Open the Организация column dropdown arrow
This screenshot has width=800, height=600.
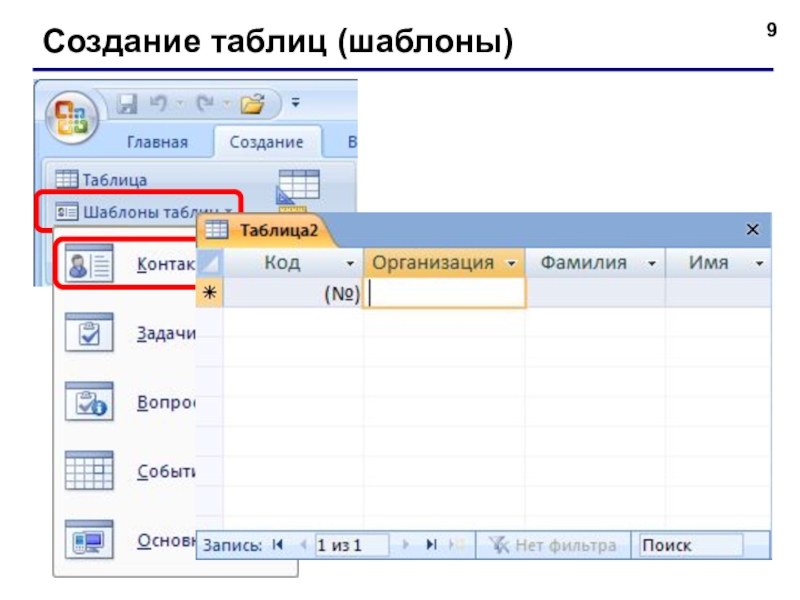511,264
